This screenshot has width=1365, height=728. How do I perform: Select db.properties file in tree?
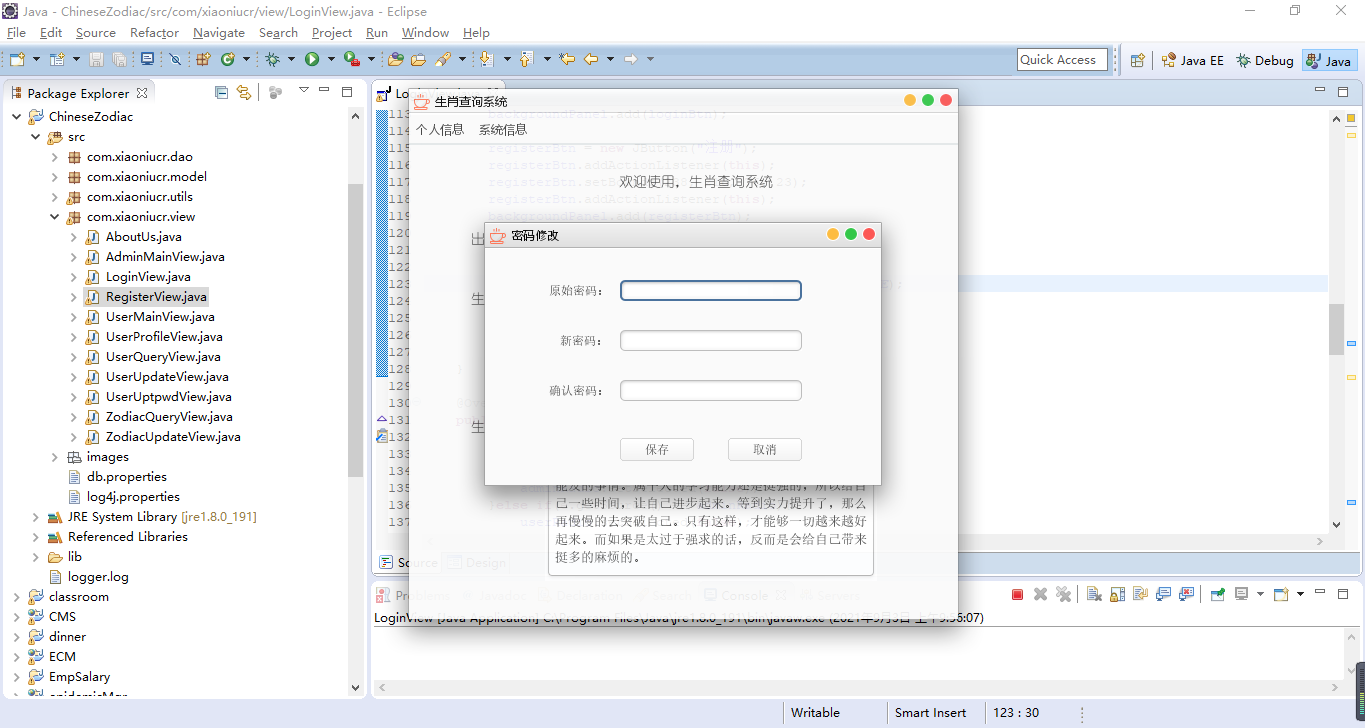point(126,477)
